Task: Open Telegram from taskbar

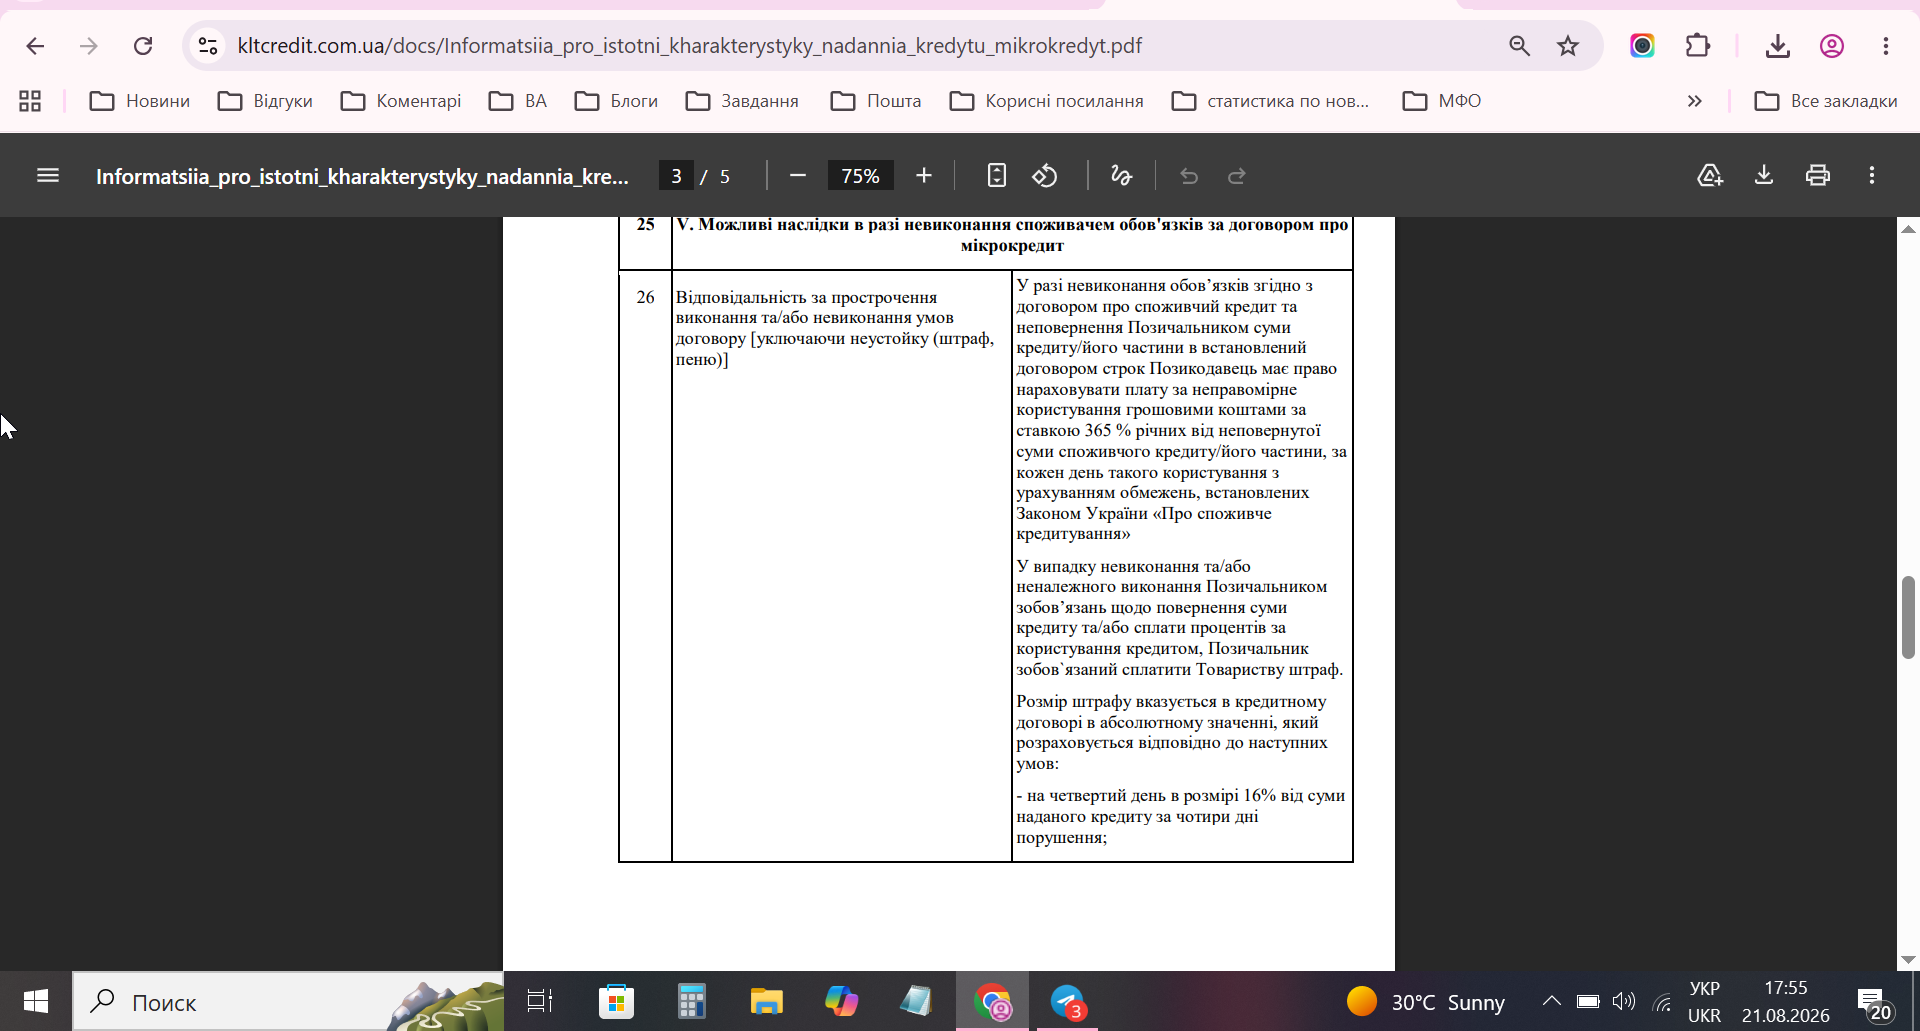Action: click(1068, 1001)
